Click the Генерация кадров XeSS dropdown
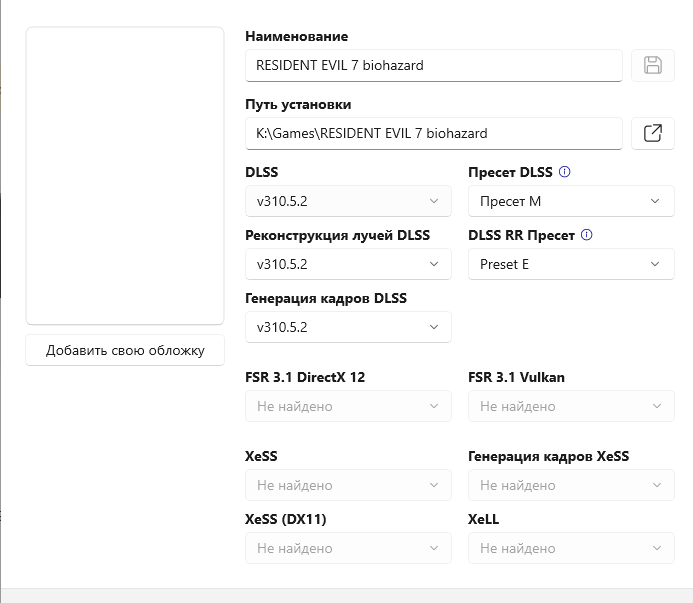 tap(570, 485)
